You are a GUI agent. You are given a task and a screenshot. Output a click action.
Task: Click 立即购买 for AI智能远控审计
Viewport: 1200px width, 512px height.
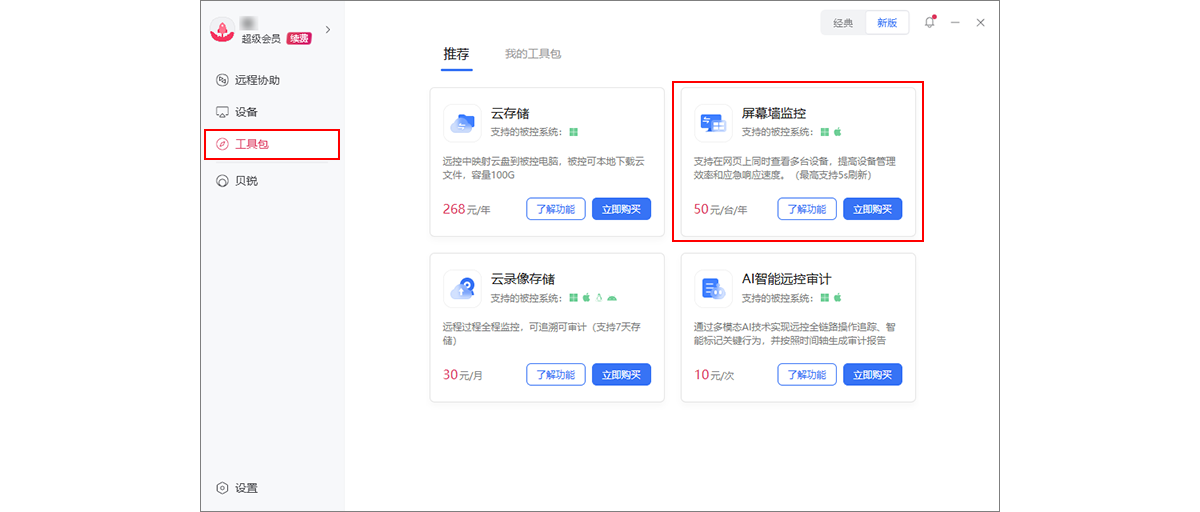pos(873,375)
